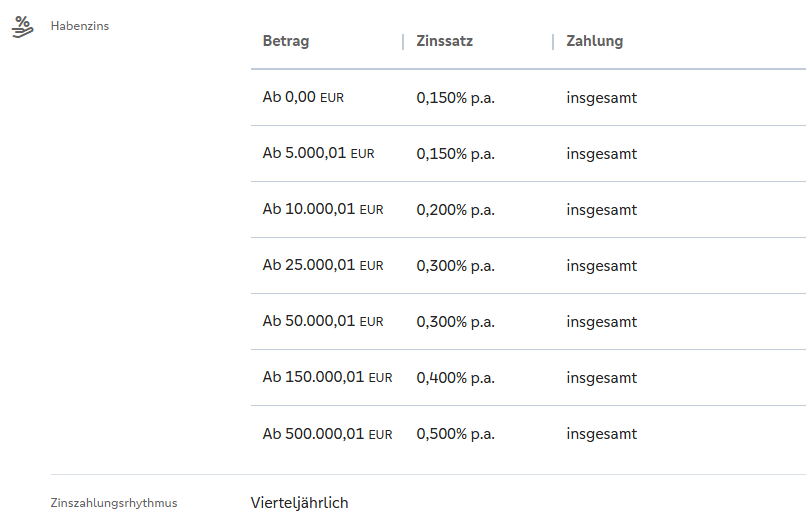Viewport: 806px width, 522px height.
Task: Select the Ab 25.000,01 EUR amount cell
Action: click(323, 266)
